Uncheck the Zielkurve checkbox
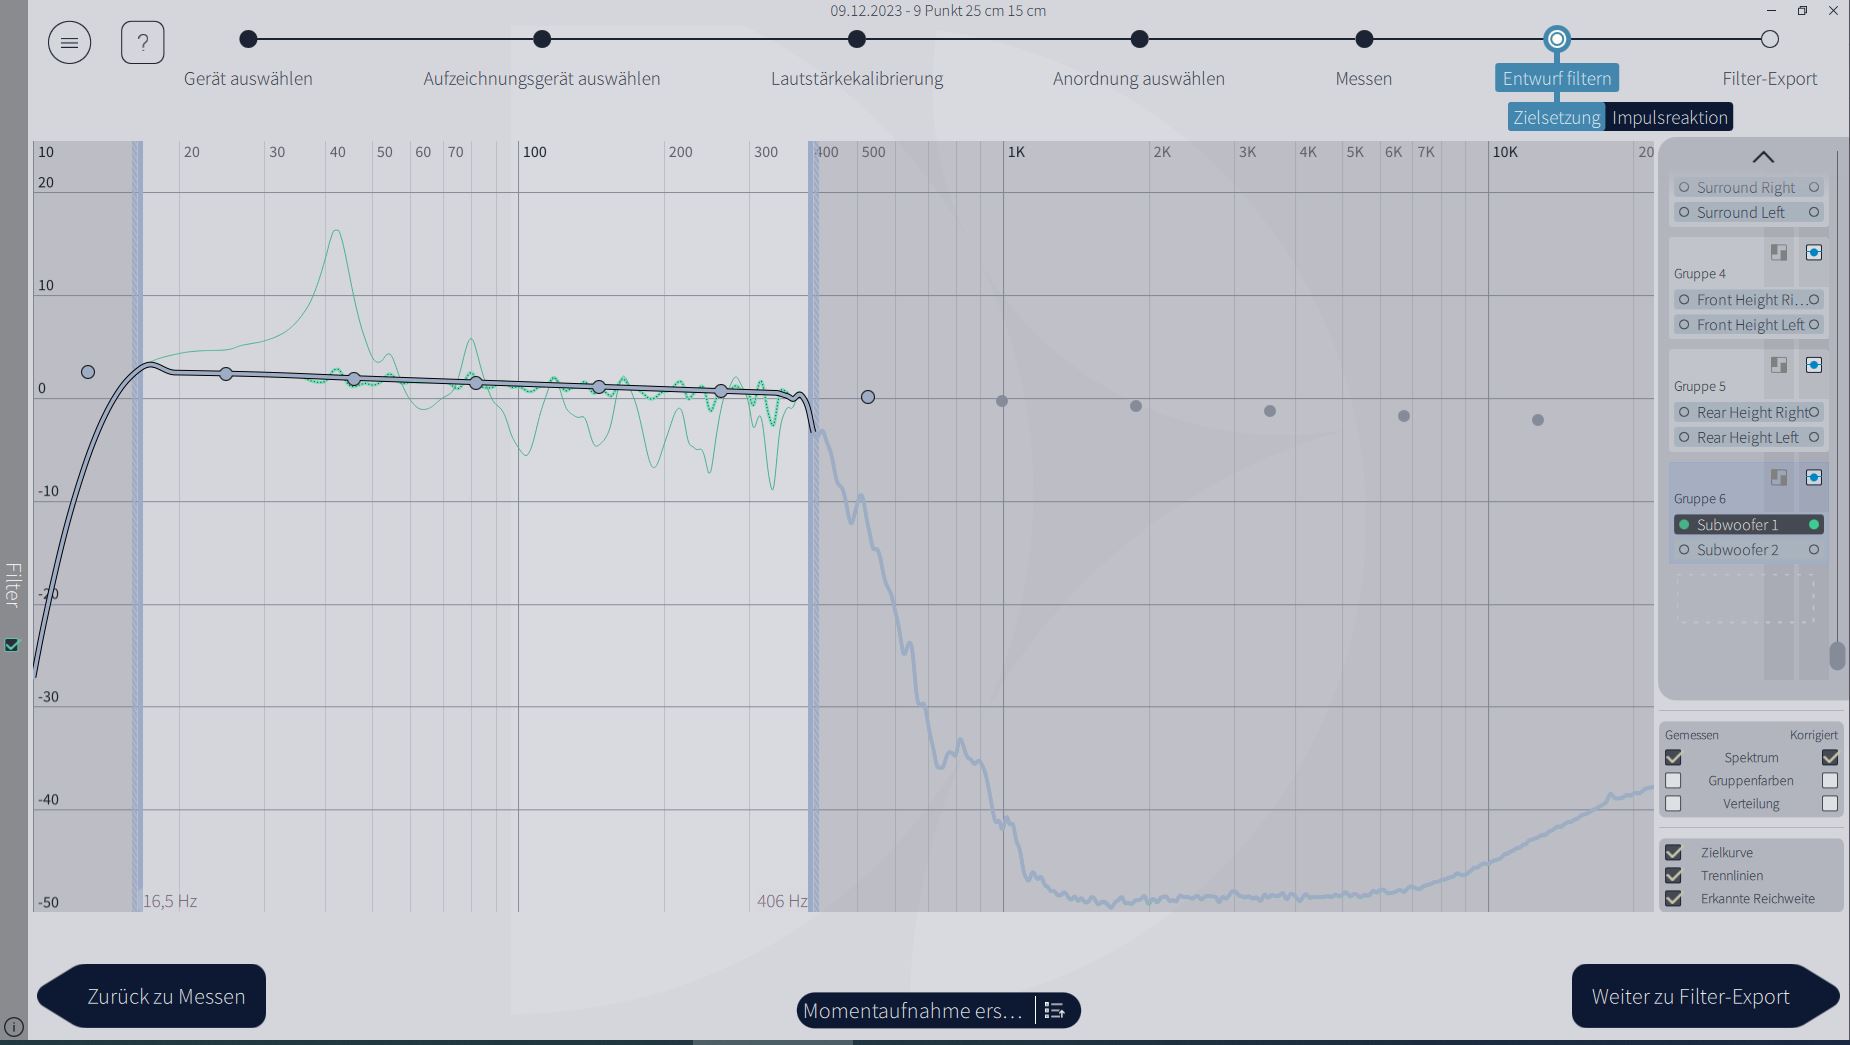This screenshot has width=1850, height=1045. 1673,852
